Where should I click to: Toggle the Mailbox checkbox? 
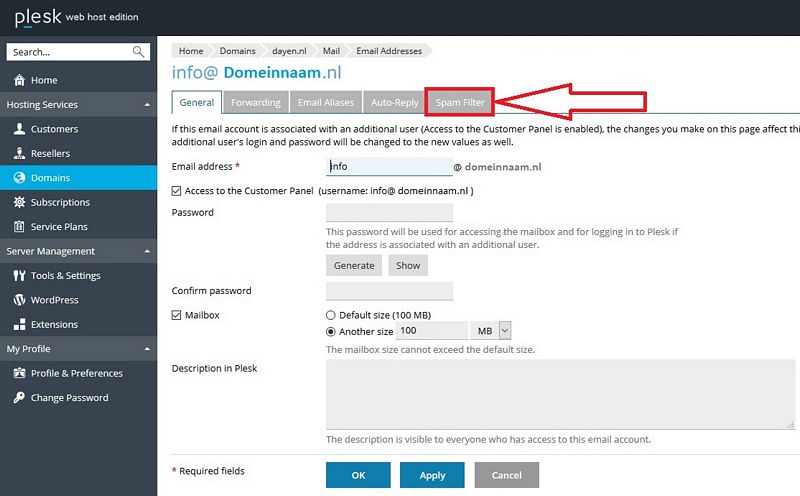click(x=177, y=315)
